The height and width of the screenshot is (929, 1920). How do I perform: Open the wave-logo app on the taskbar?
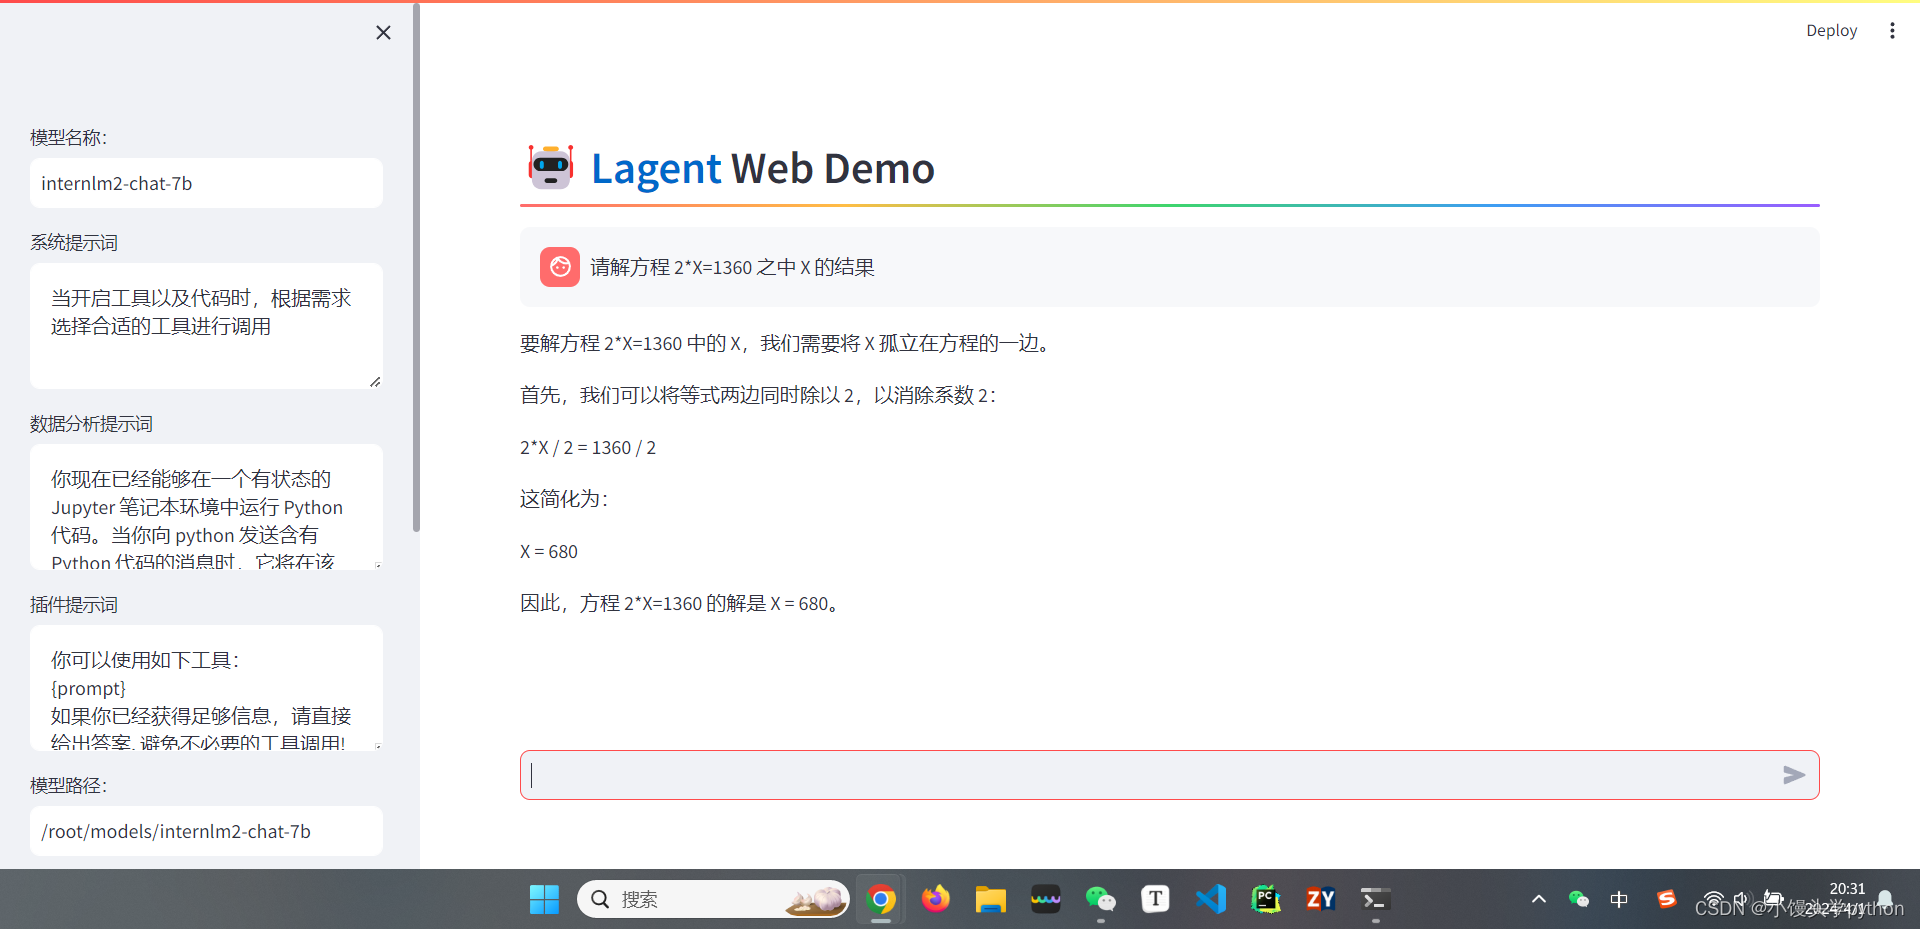pos(1046,899)
